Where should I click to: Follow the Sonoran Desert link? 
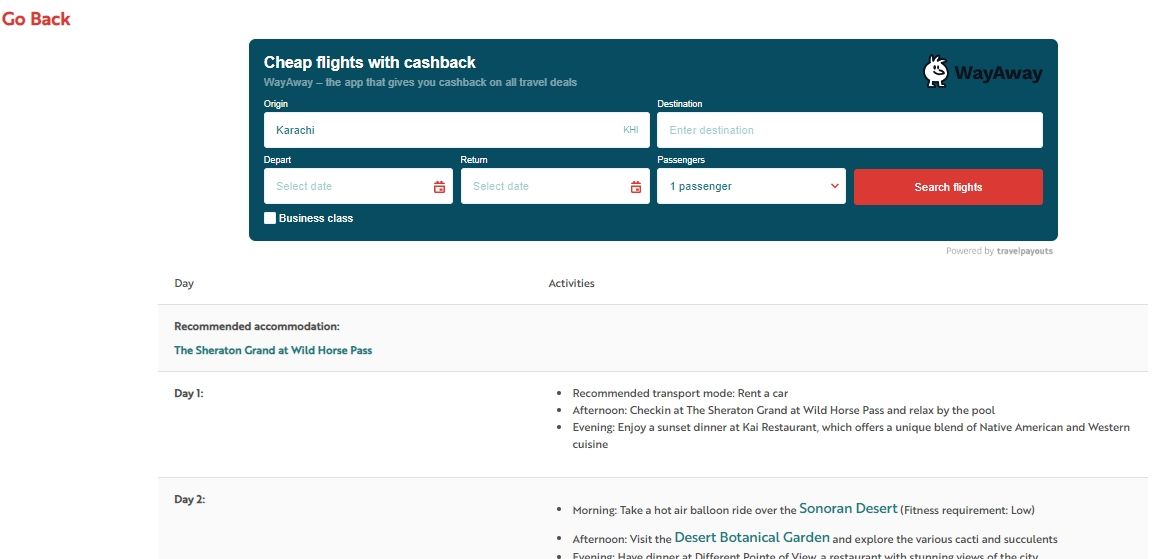(x=848, y=509)
